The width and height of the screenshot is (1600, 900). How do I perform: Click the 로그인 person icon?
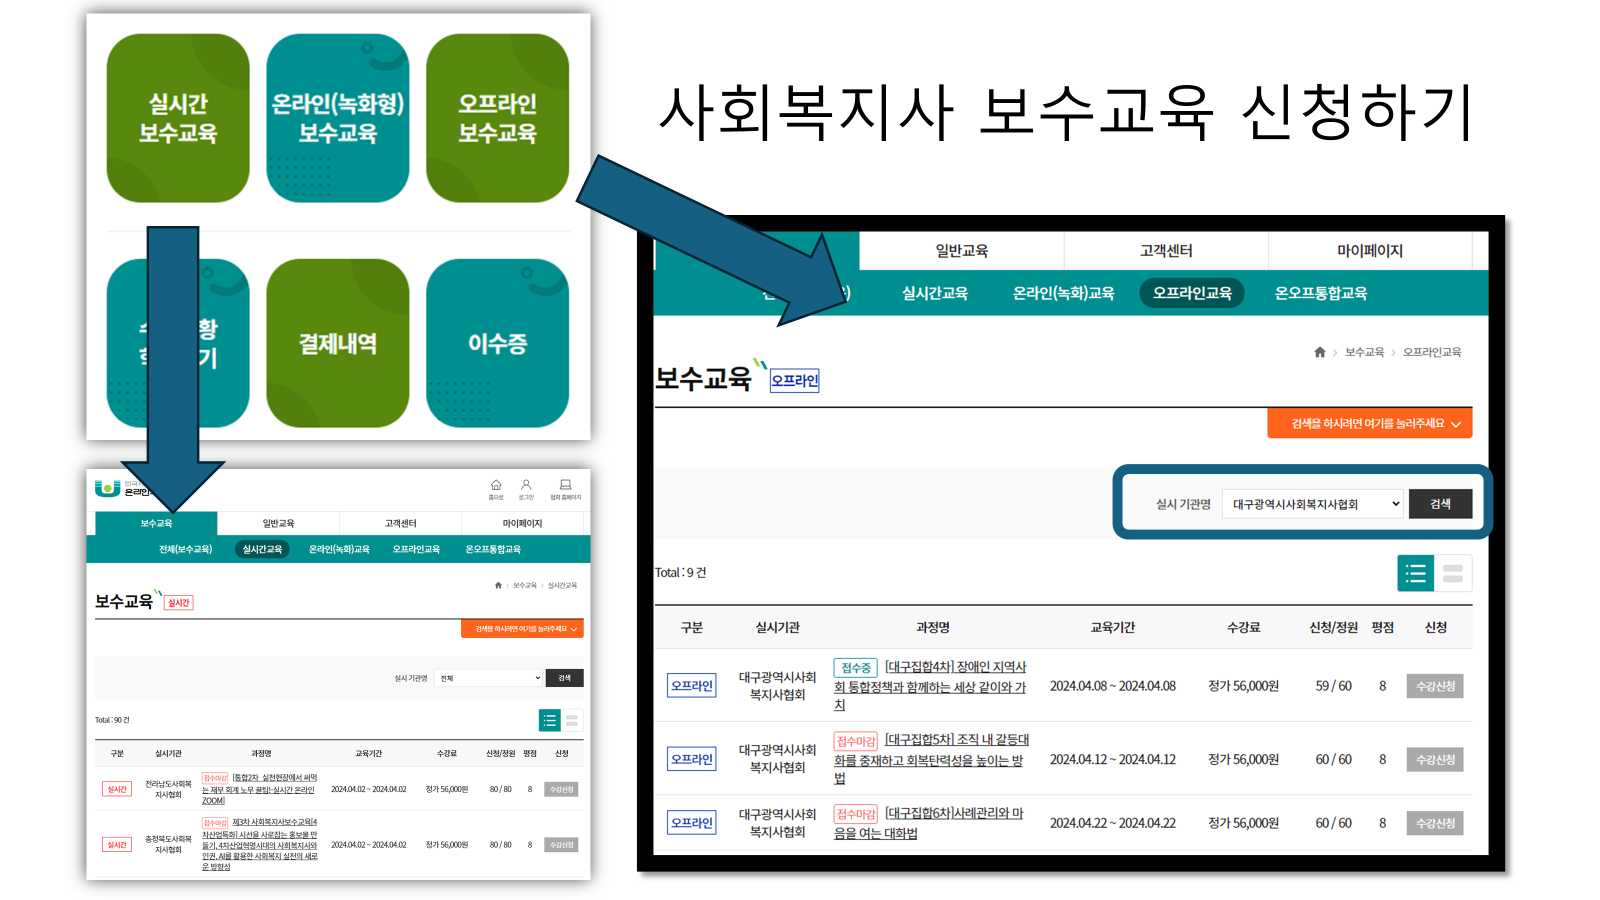point(527,485)
